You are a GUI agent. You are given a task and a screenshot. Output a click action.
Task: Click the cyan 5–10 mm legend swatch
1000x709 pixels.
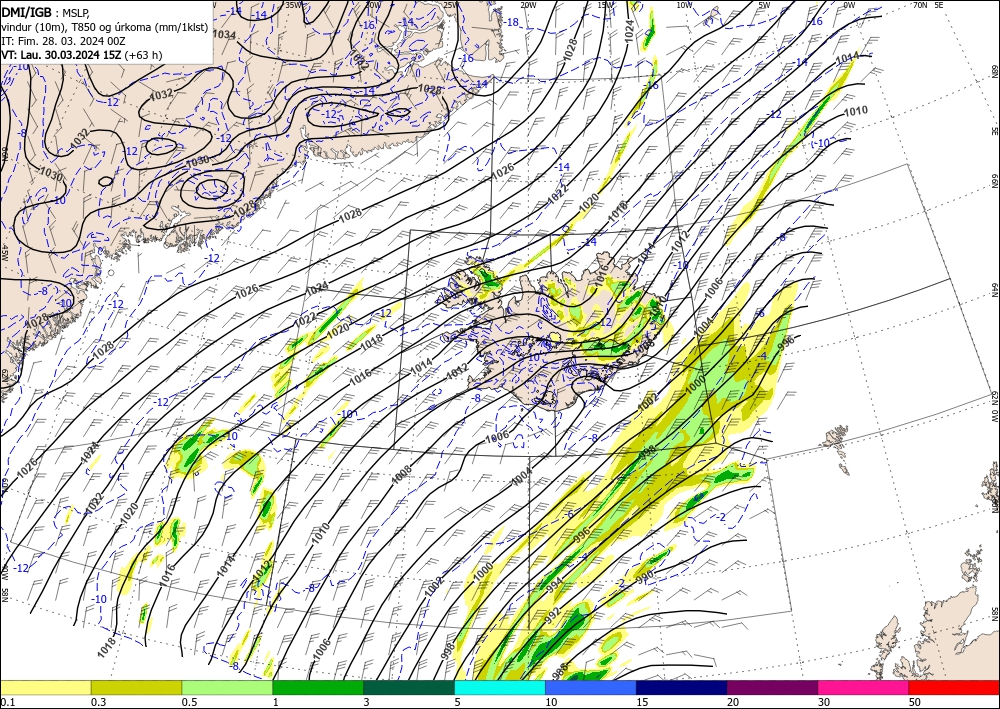coord(499,687)
